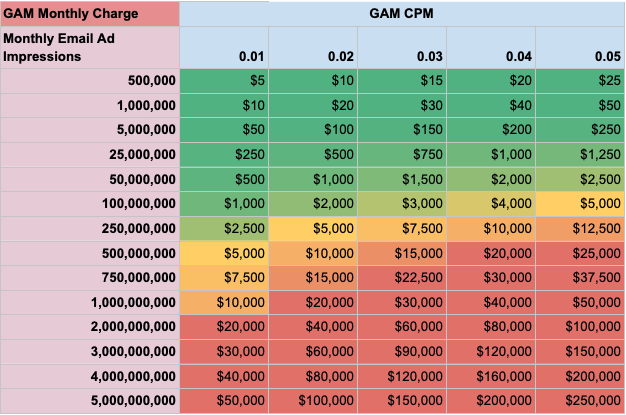626x415 pixels.
Task: Click the $37,500 cell
Action: 580,277
